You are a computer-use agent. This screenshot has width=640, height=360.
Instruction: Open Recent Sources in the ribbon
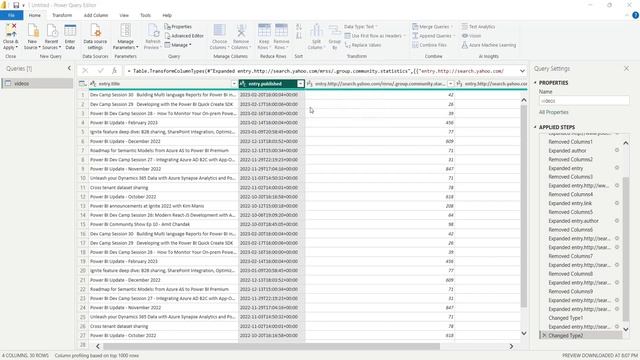(x=51, y=37)
